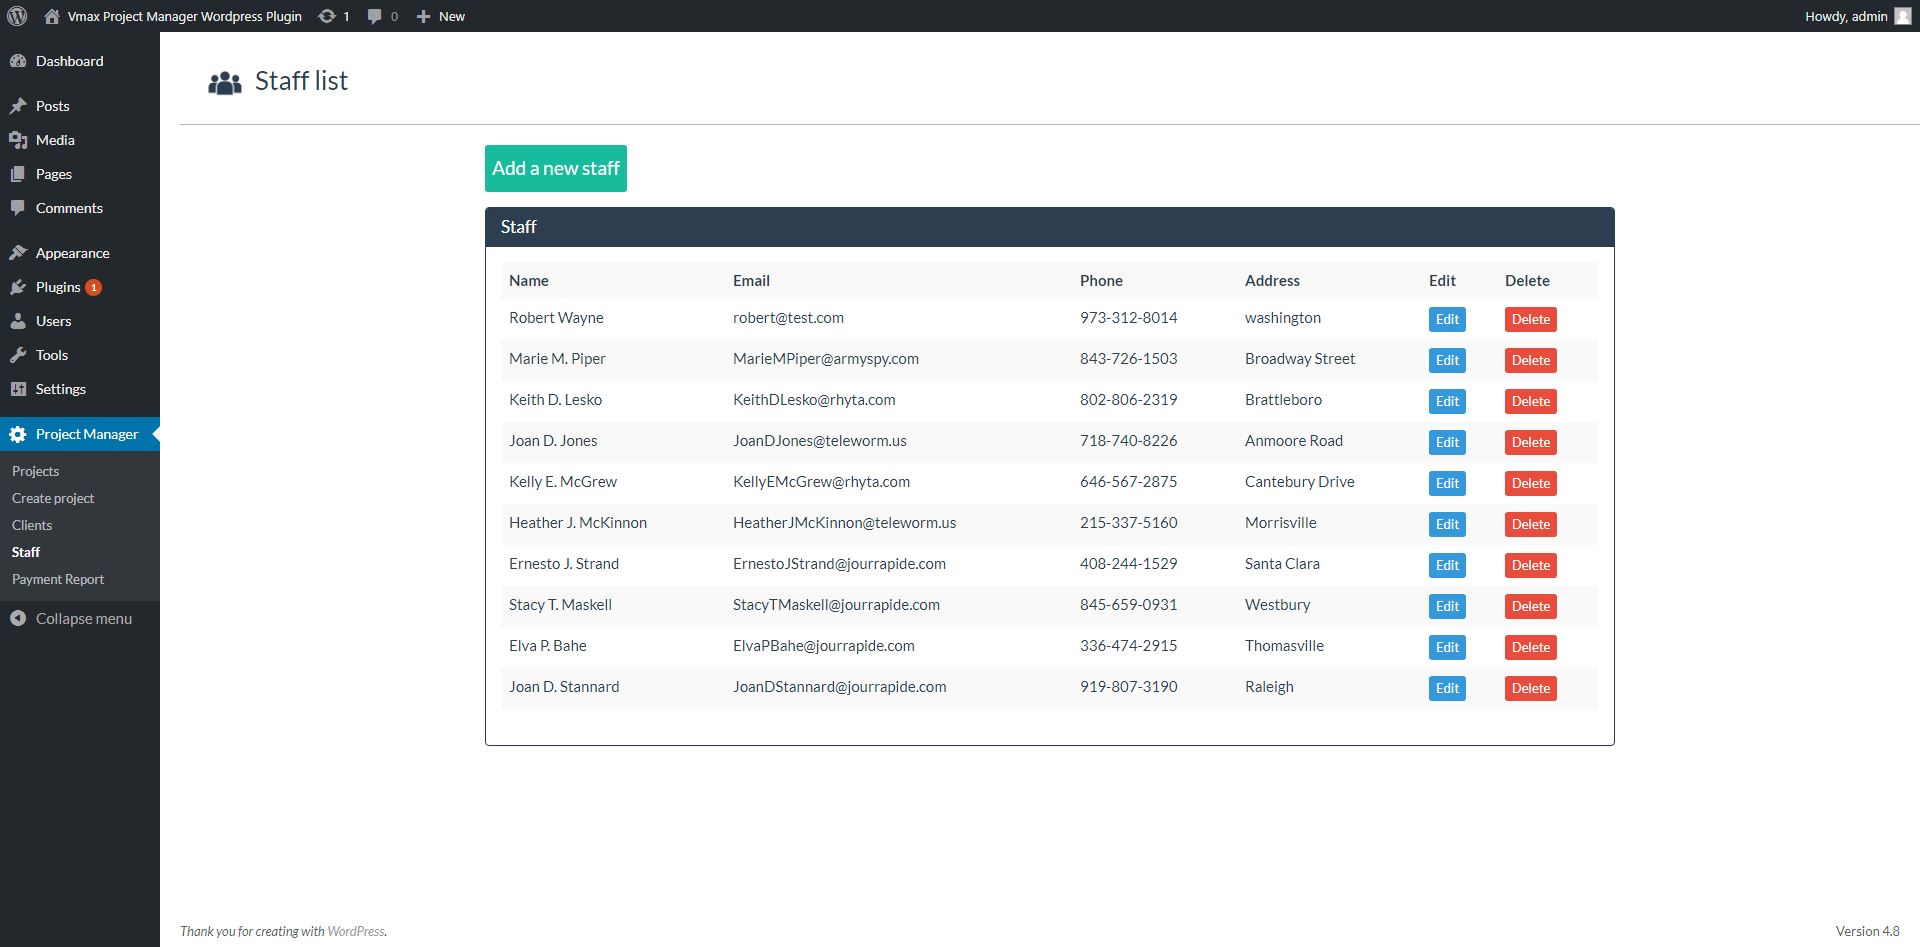Edit Stacy T. Maskell's record

click(1447, 606)
